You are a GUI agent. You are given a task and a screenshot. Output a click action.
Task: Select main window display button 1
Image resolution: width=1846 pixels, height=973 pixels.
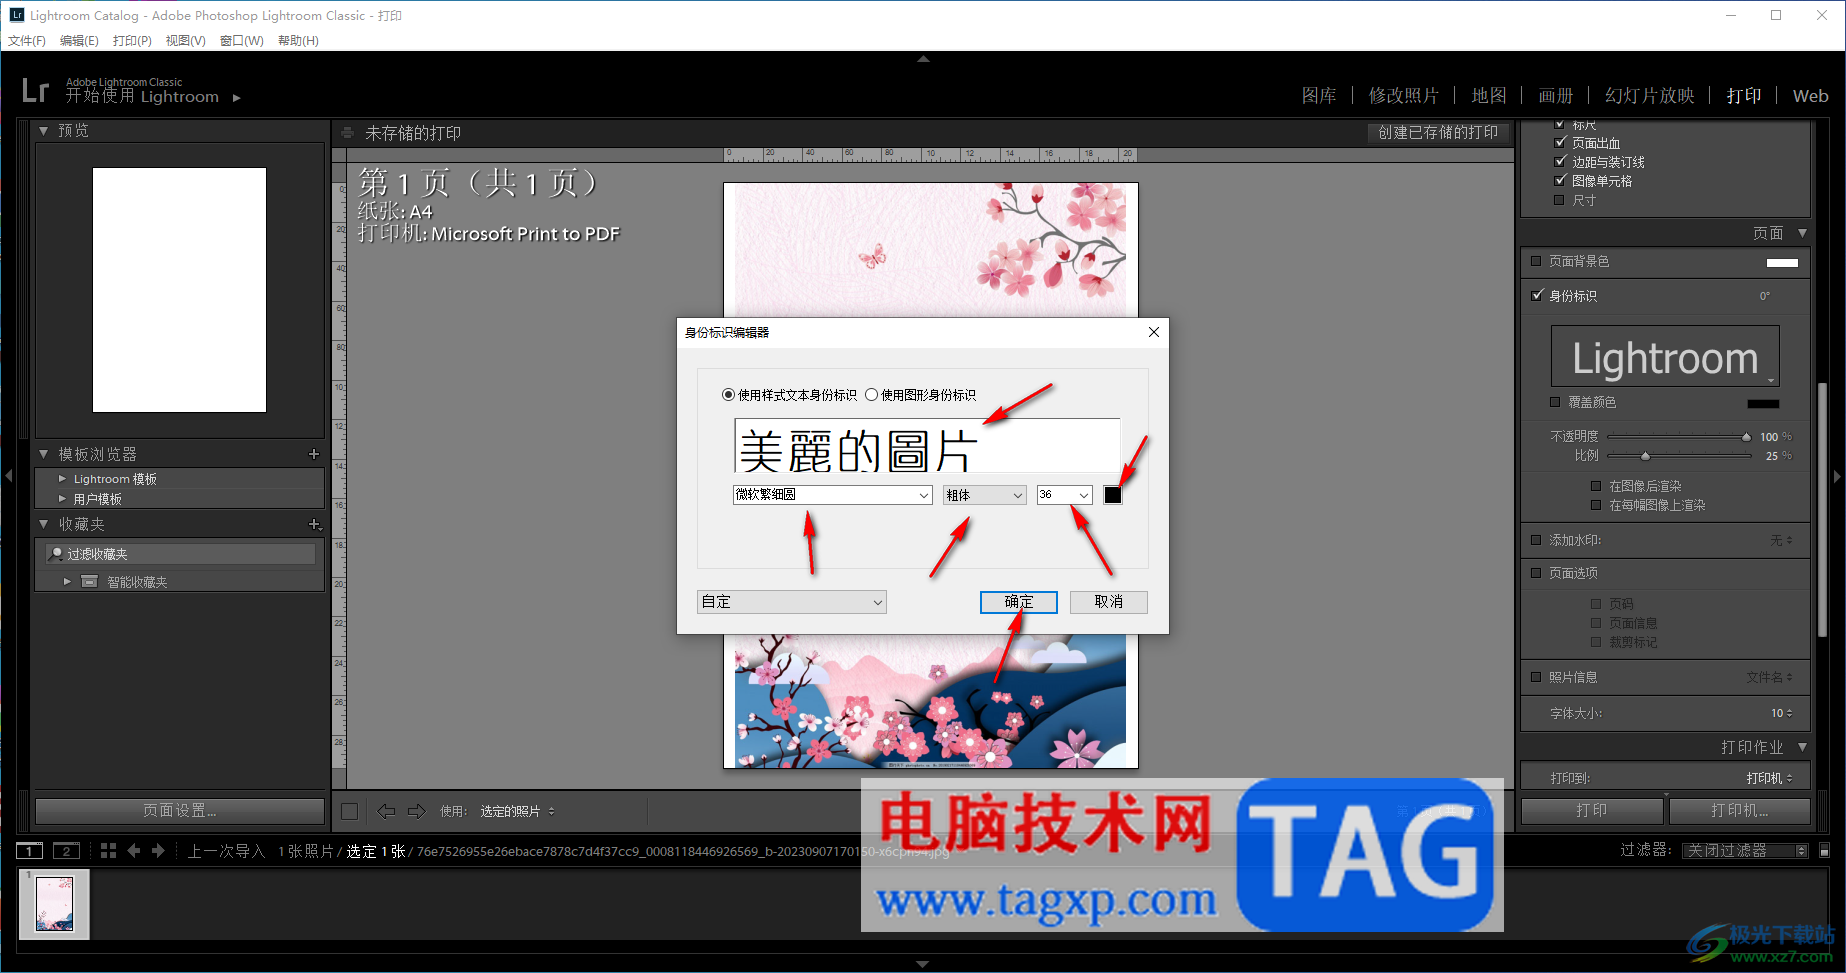pos(30,851)
